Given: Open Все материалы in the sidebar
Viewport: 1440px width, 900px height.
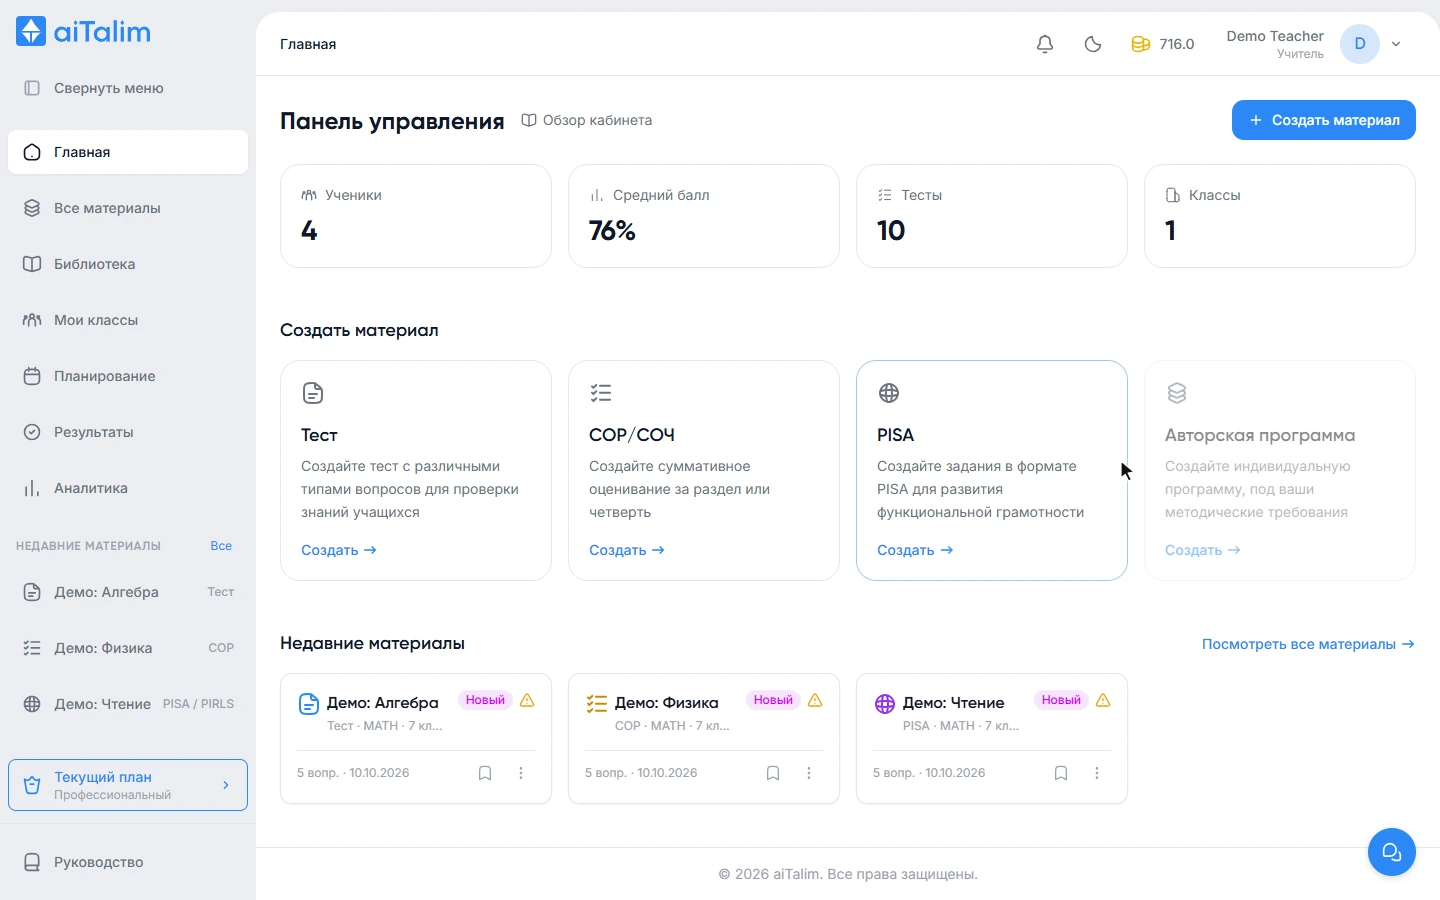Looking at the screenshot, I should tap(128, 208).
